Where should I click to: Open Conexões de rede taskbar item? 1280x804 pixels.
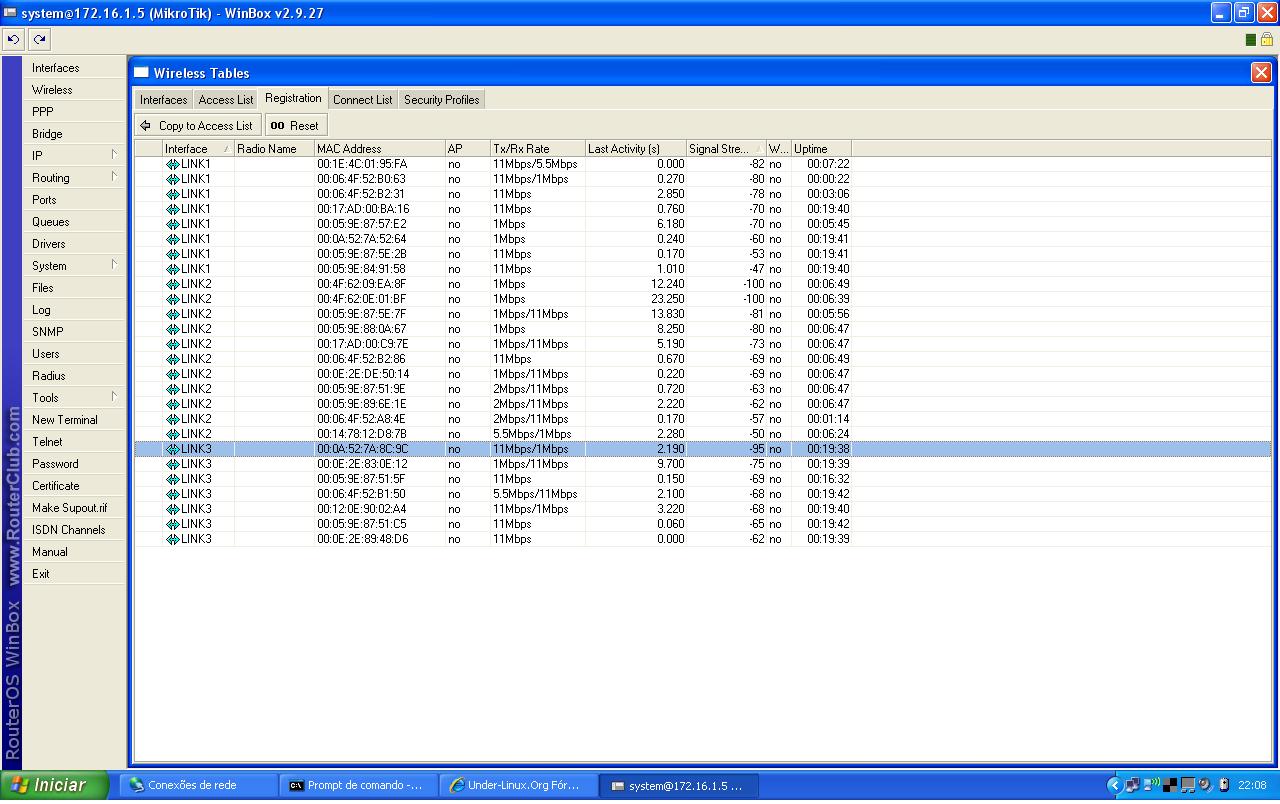pos(199,786)
